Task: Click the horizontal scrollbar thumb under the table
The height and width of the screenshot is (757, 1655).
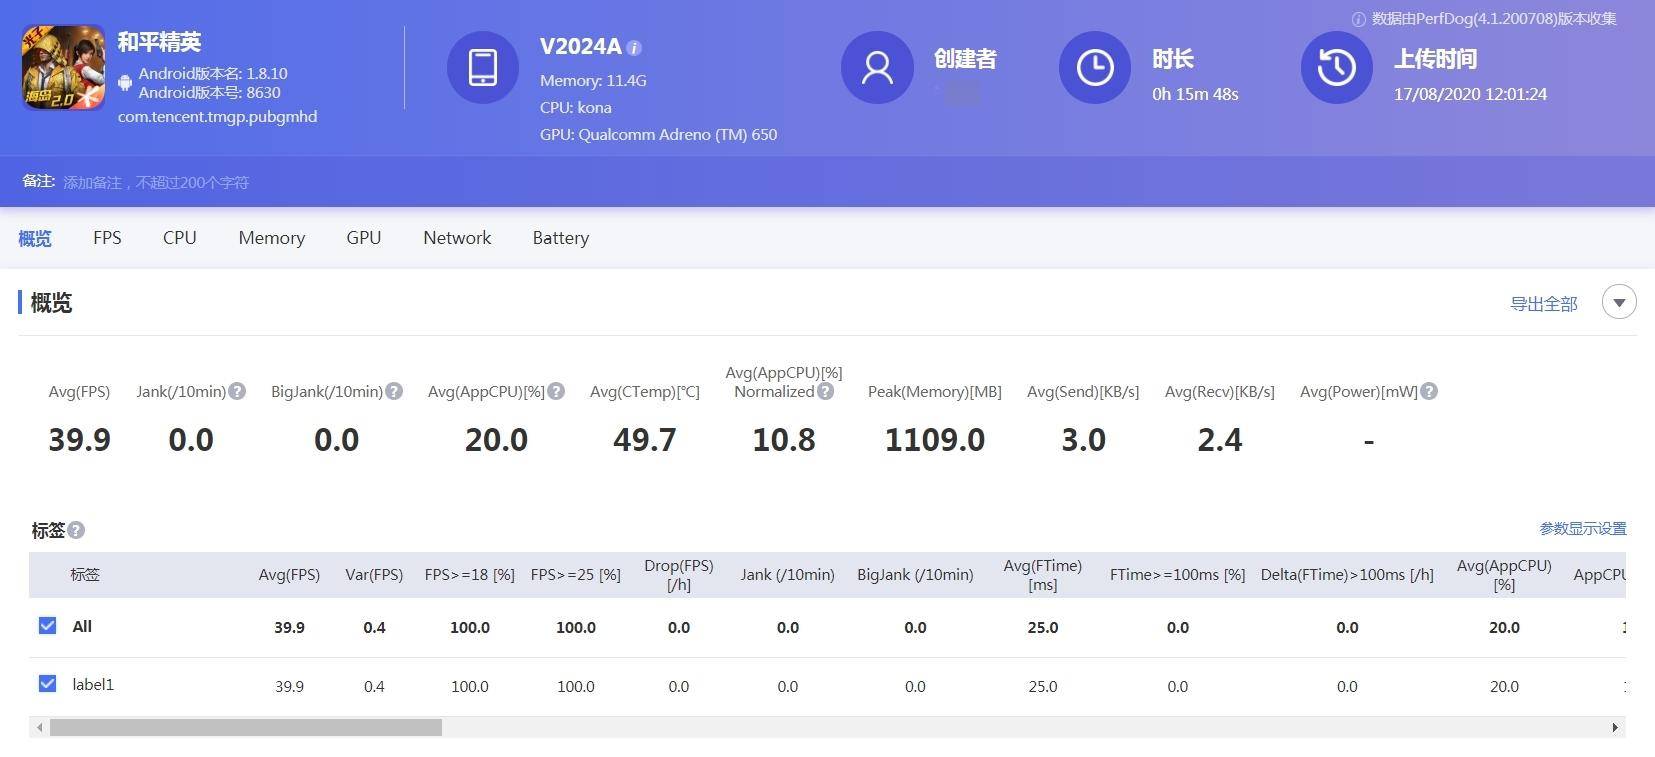Action: point(246,727)
